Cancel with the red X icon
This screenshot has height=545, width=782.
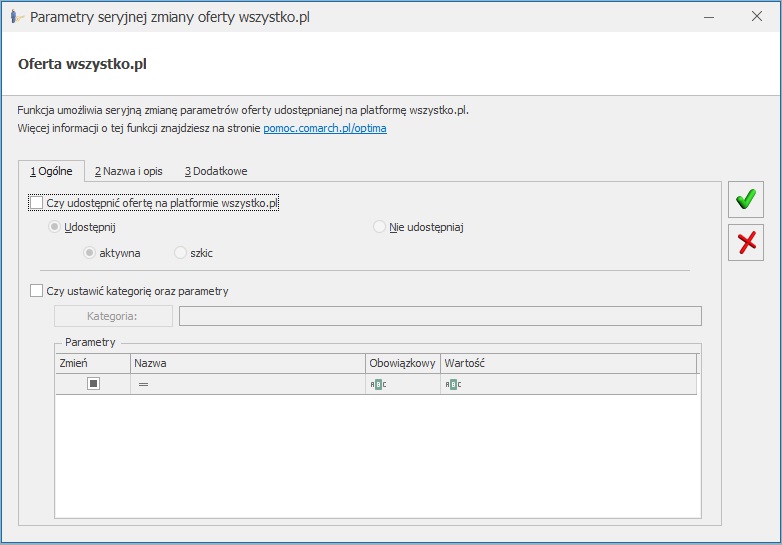(x=746, y=243)
